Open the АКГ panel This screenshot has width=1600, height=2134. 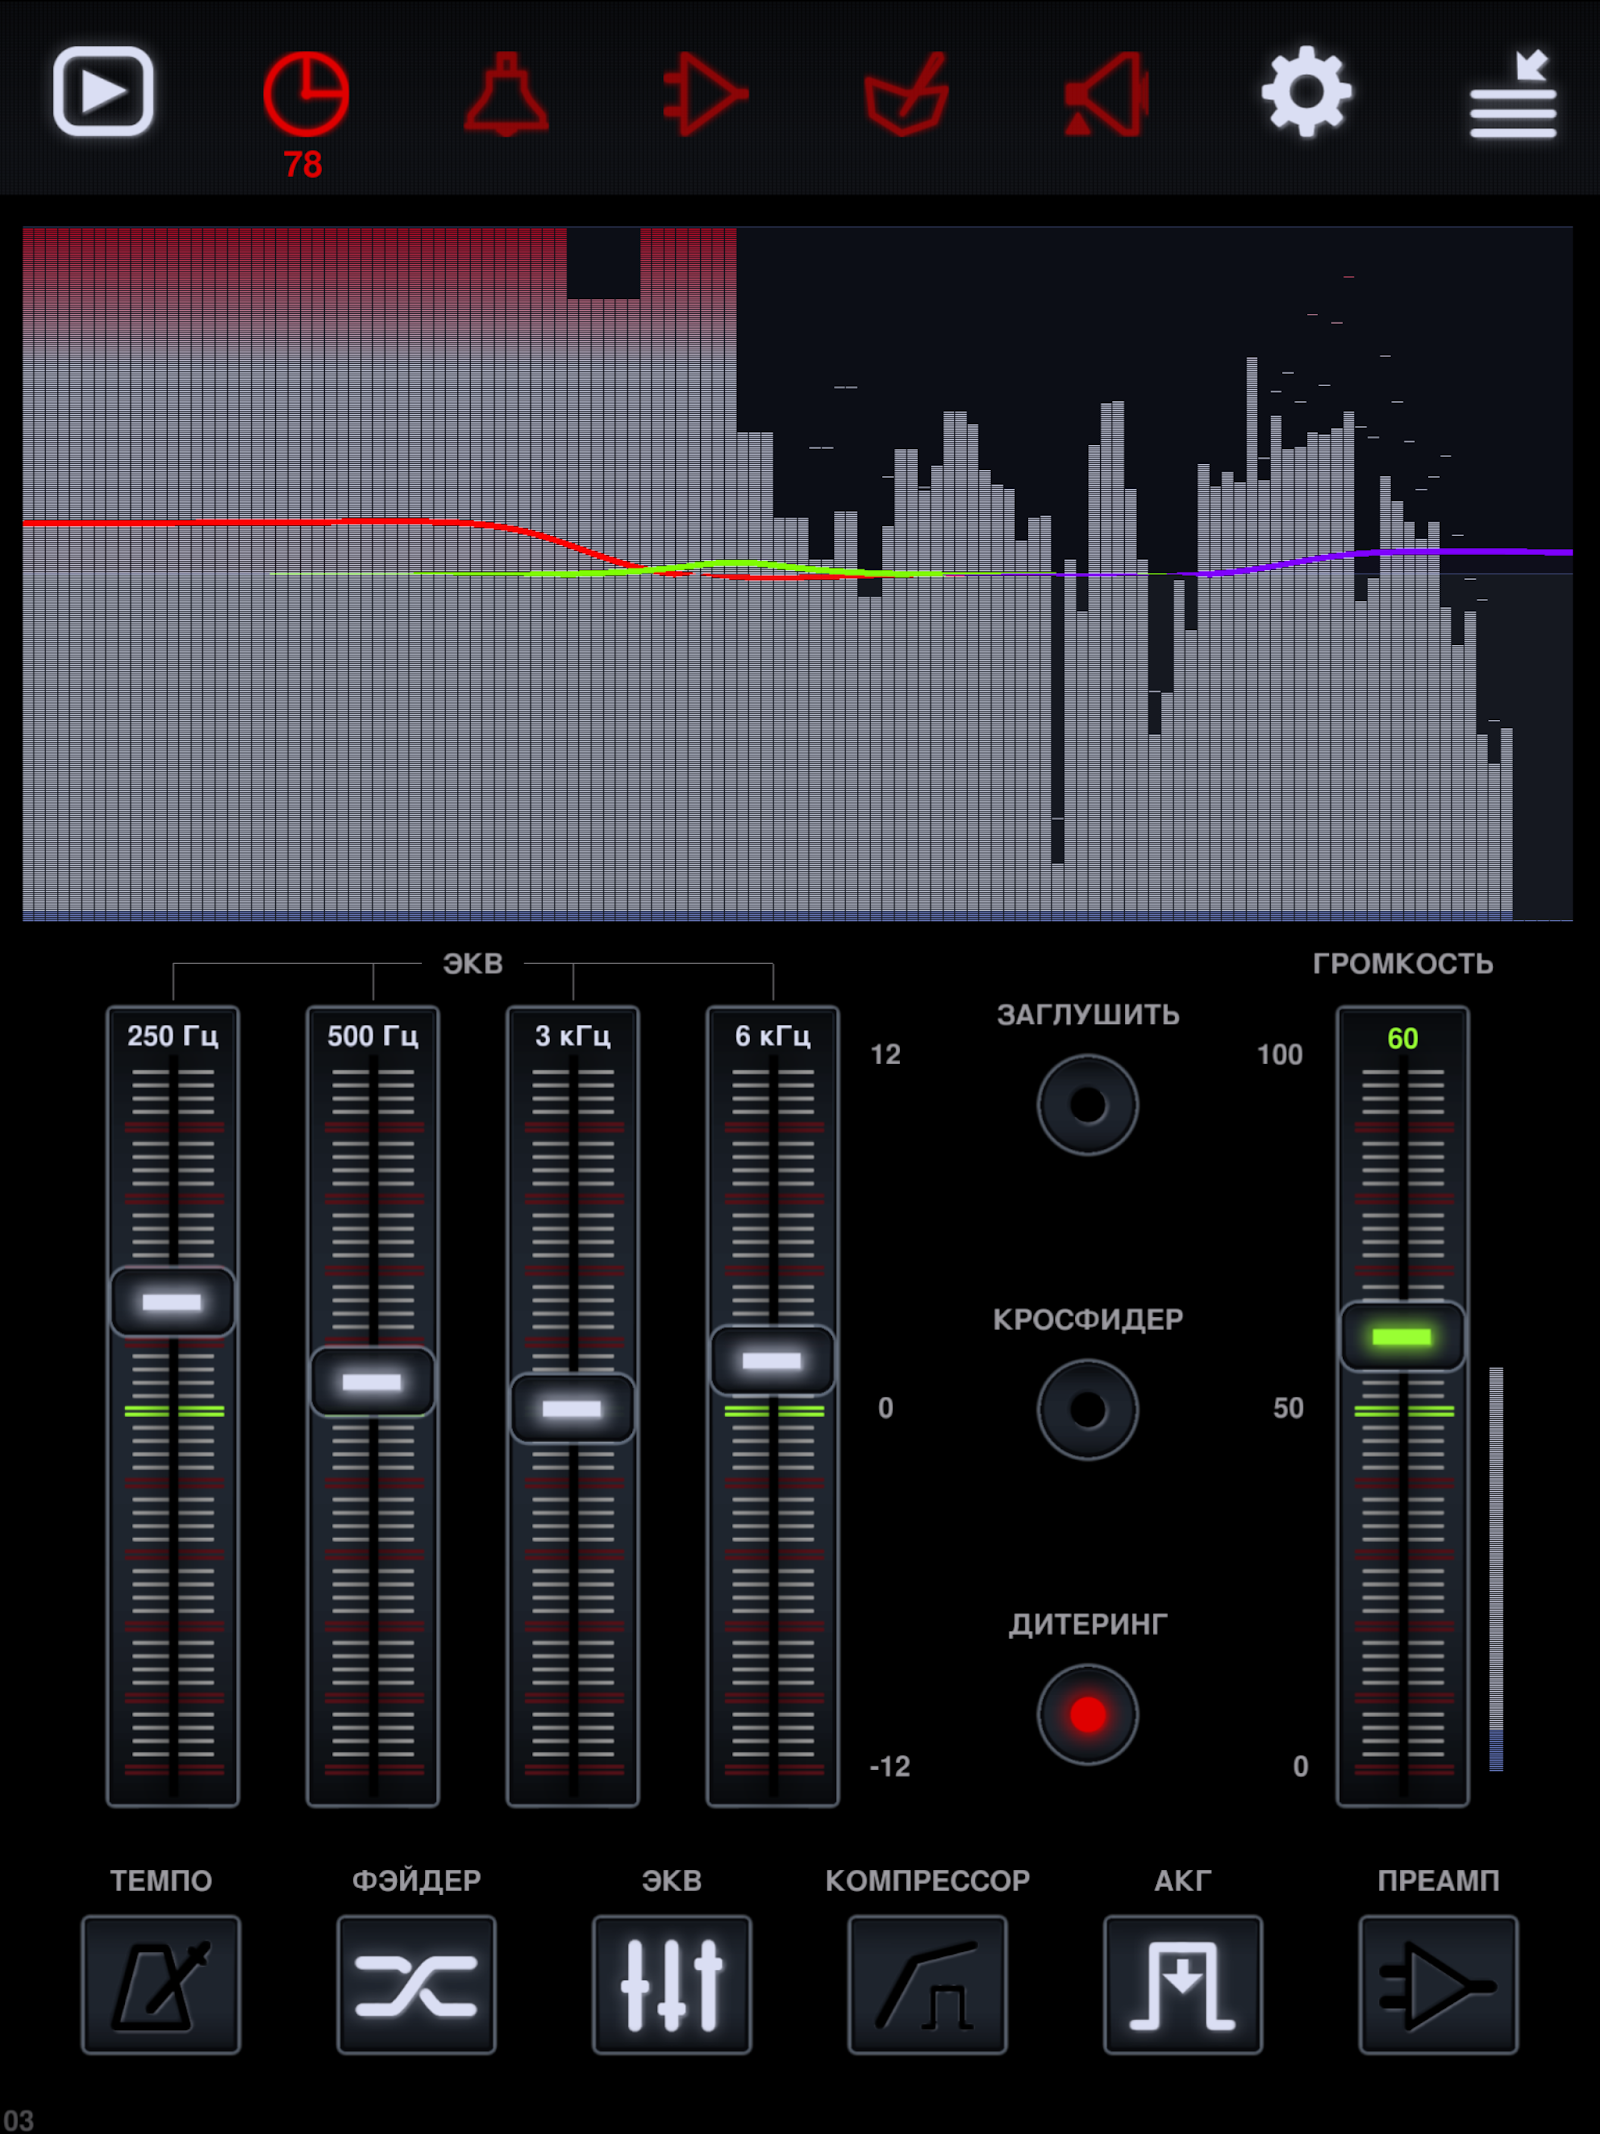click(1183, 1985)
